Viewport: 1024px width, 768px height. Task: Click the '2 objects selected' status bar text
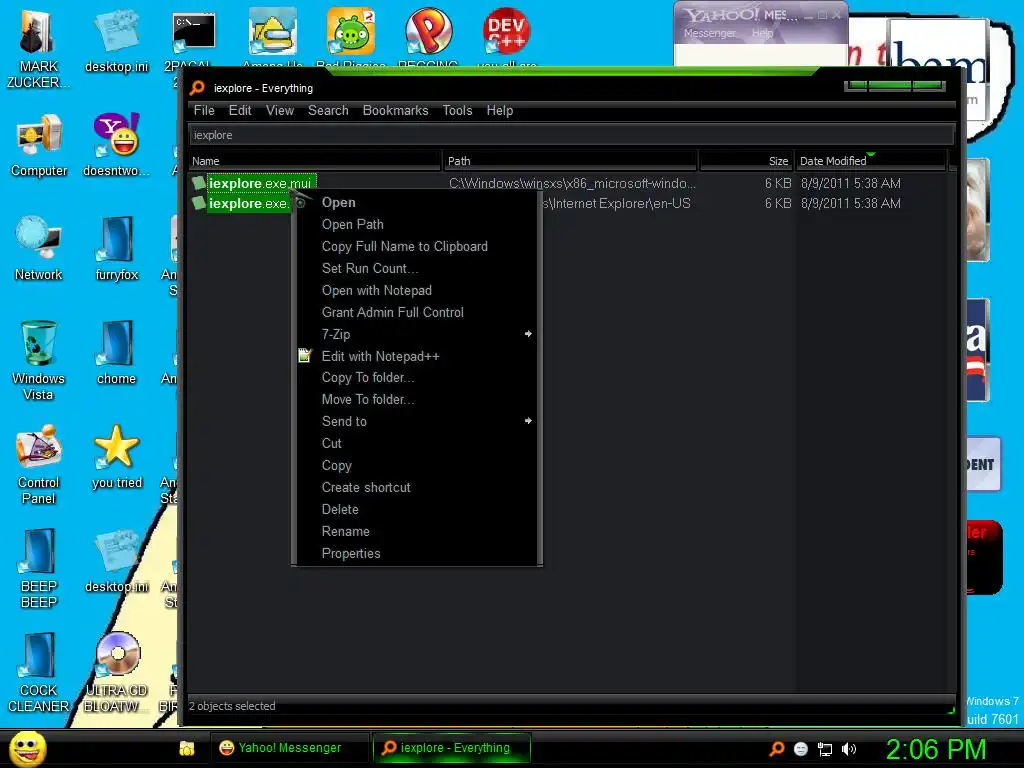tap(232, 706)
